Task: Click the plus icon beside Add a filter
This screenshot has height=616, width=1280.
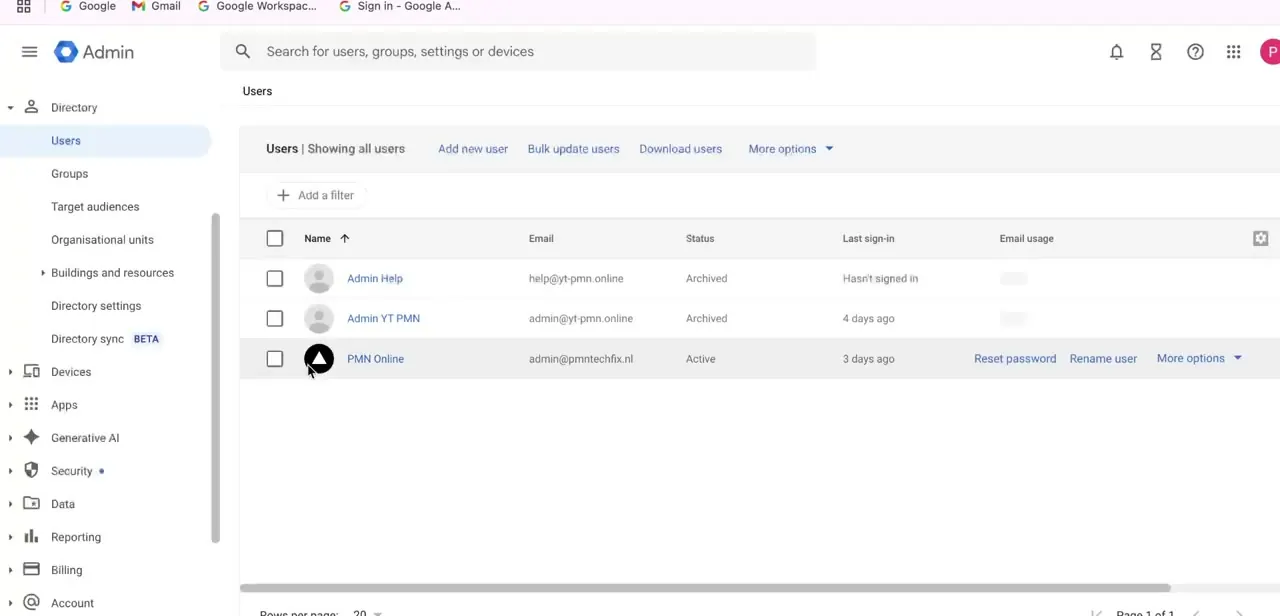Action: pos(283,195)
